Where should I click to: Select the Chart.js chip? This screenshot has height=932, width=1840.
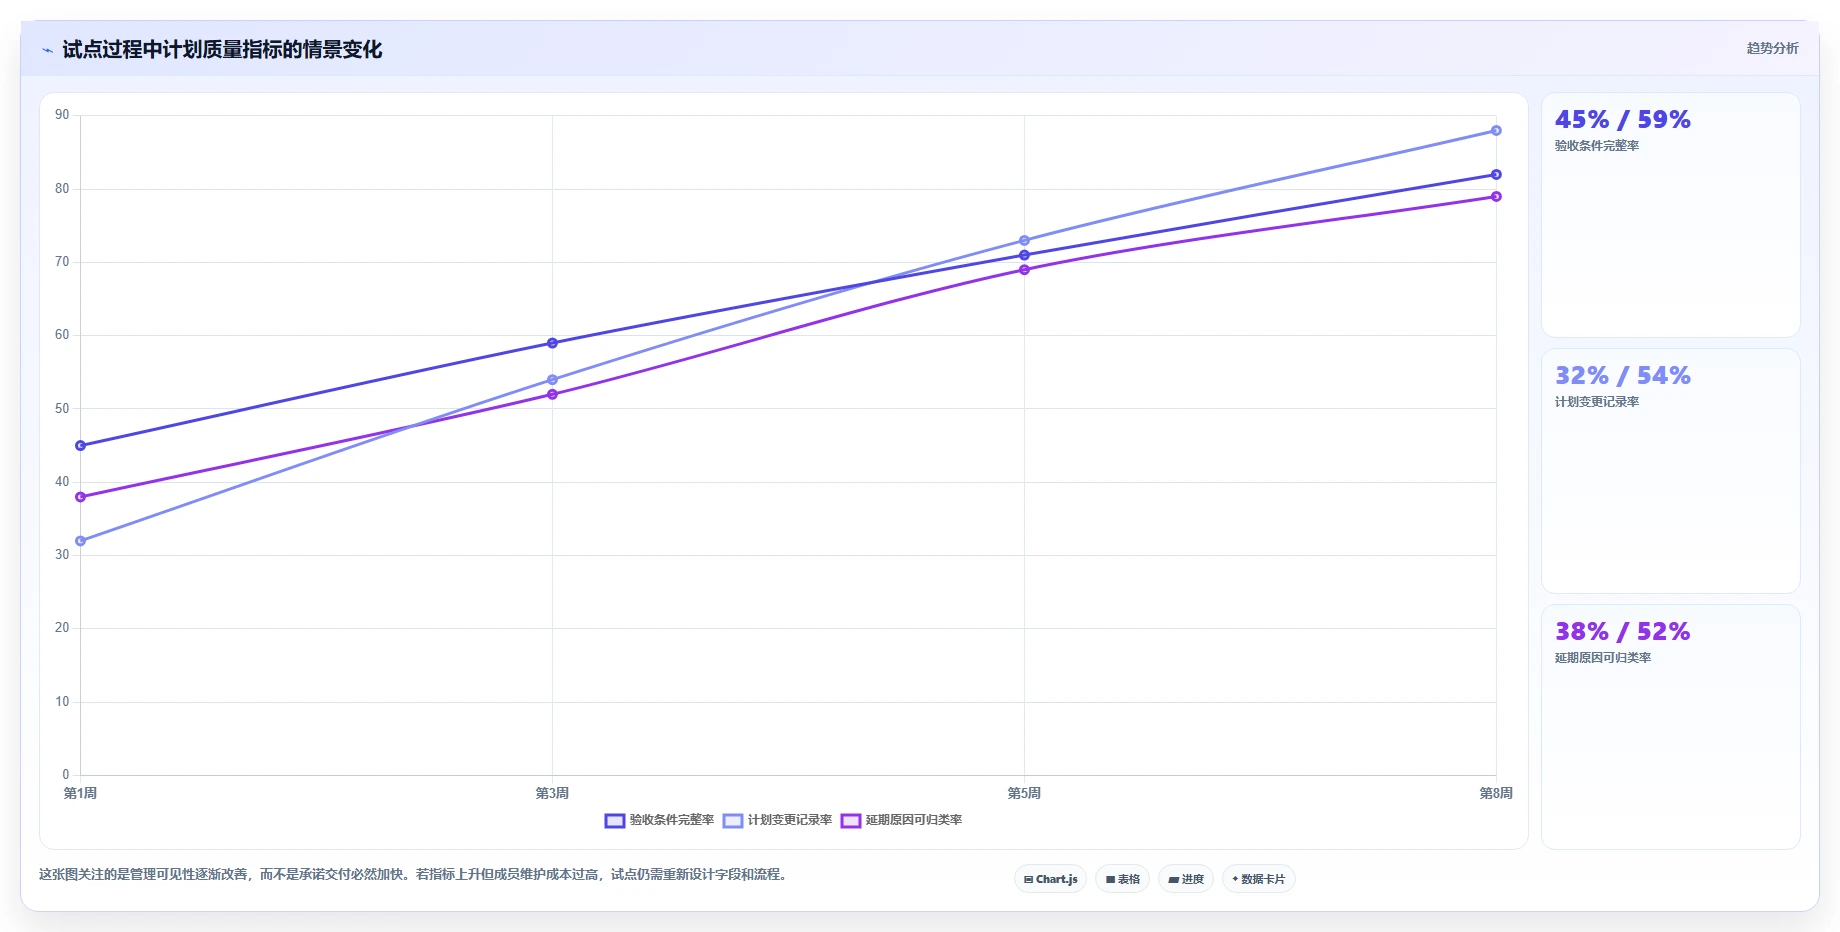point(1050,879)
